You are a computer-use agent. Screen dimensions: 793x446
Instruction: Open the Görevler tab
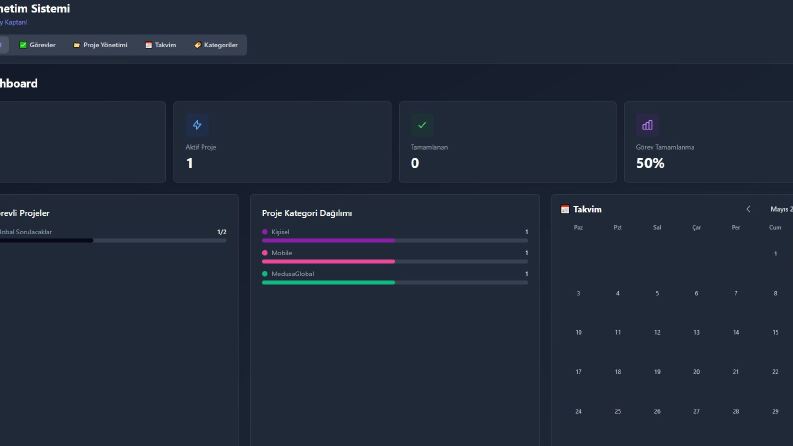37,45
